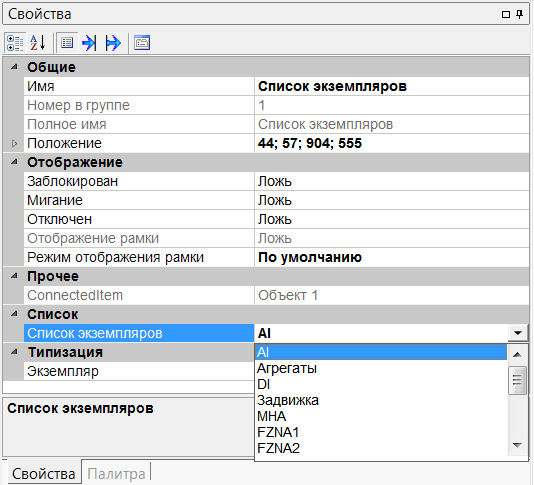The image size is (534, 485).
Task: Close the Список экземпляров dropdown arrow
Action: coord(518,333)
